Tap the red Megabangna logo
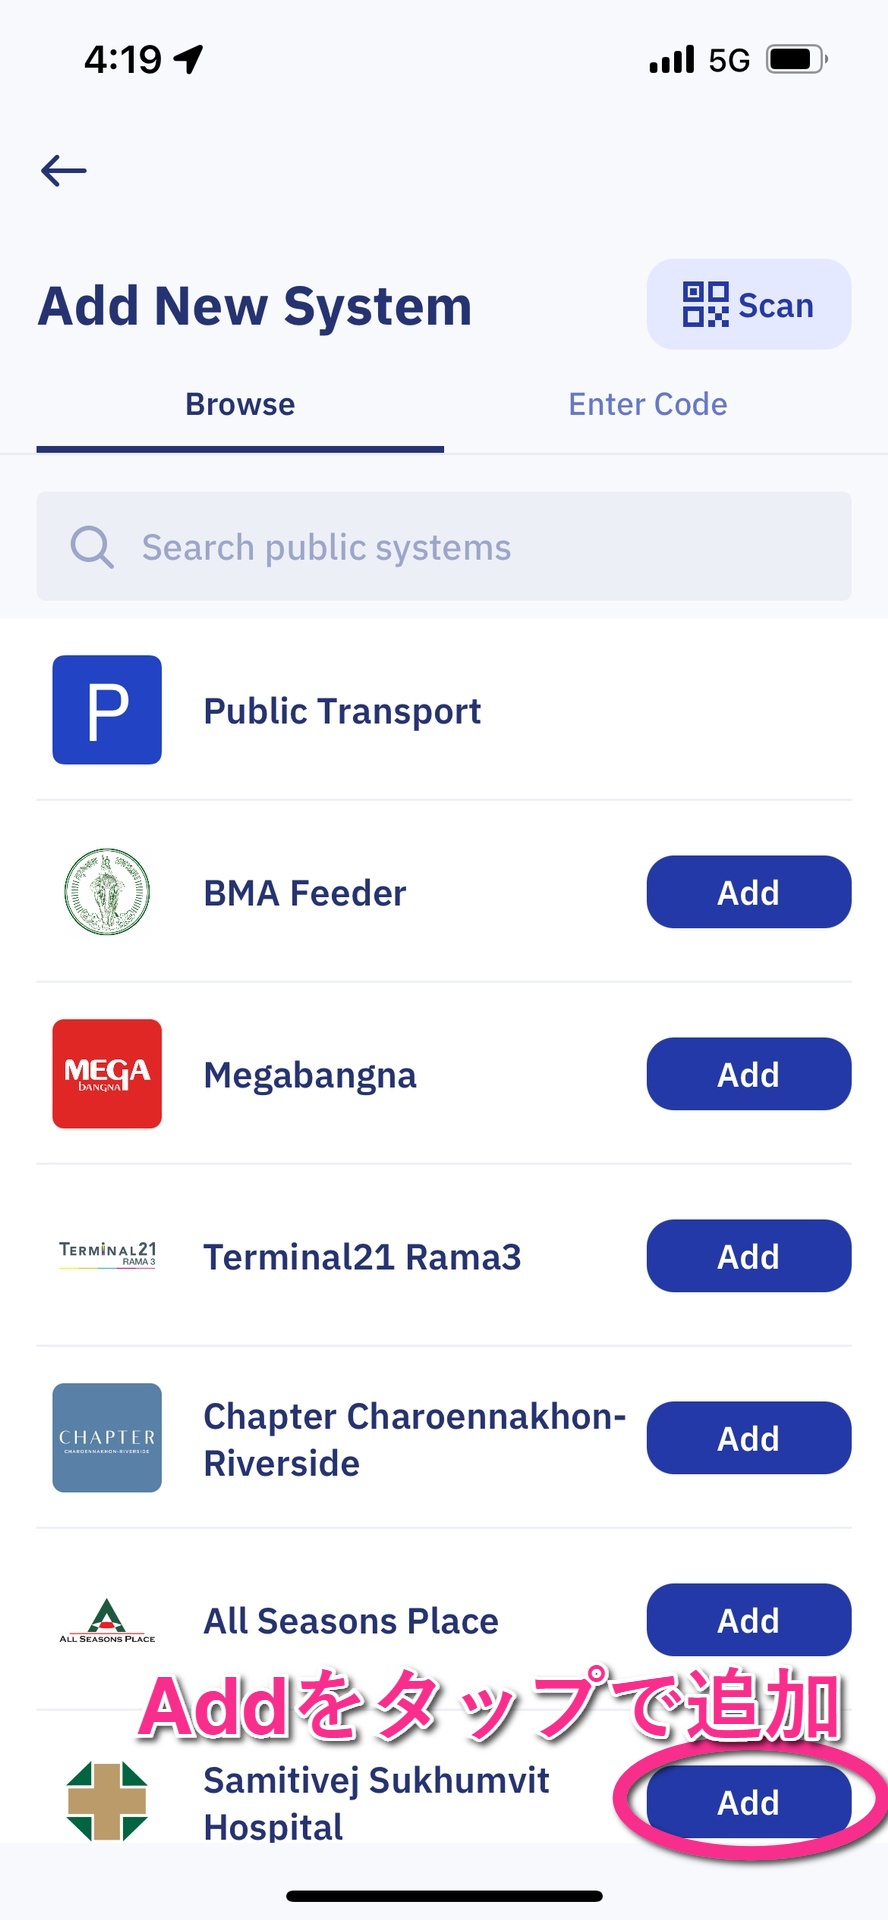This screenshot has height=1920, width=888. [107, 1074]
